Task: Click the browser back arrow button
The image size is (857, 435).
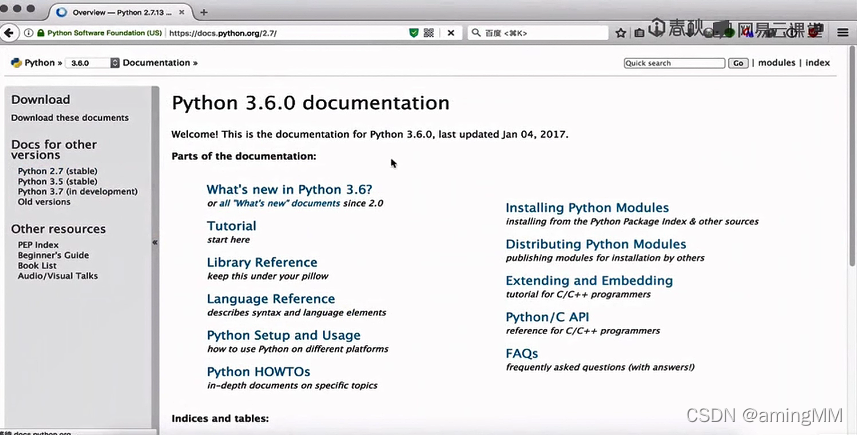Action: coord(9,33)
